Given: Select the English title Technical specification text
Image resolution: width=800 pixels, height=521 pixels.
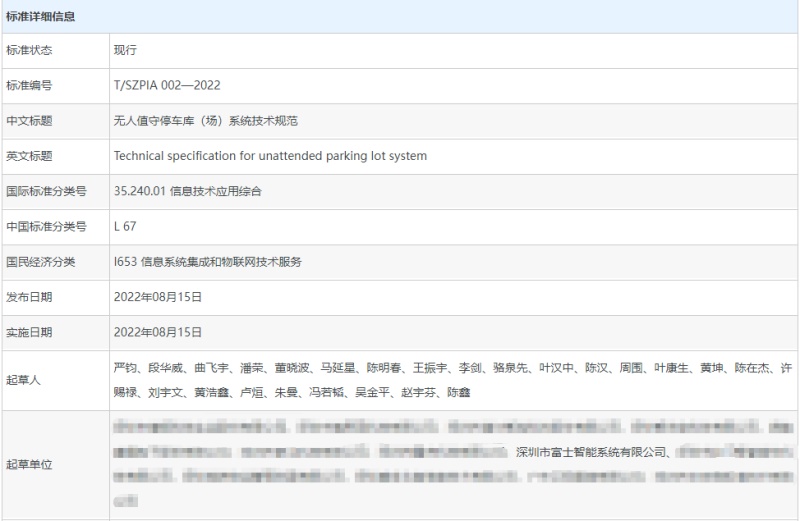Looking at the screenshot, I should (270, 156).
